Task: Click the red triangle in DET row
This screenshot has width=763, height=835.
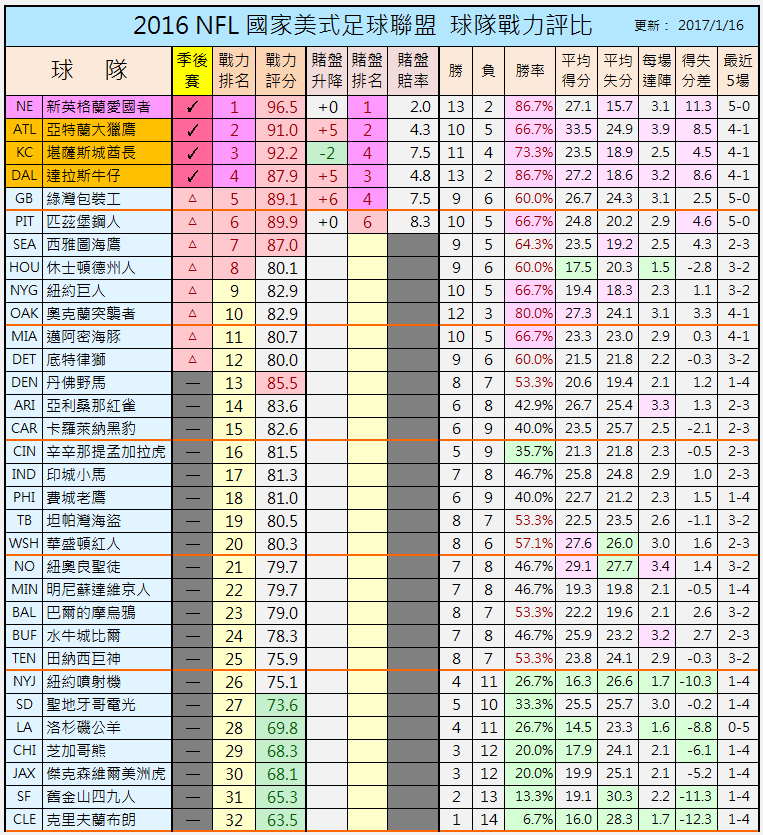Action: 192,359
